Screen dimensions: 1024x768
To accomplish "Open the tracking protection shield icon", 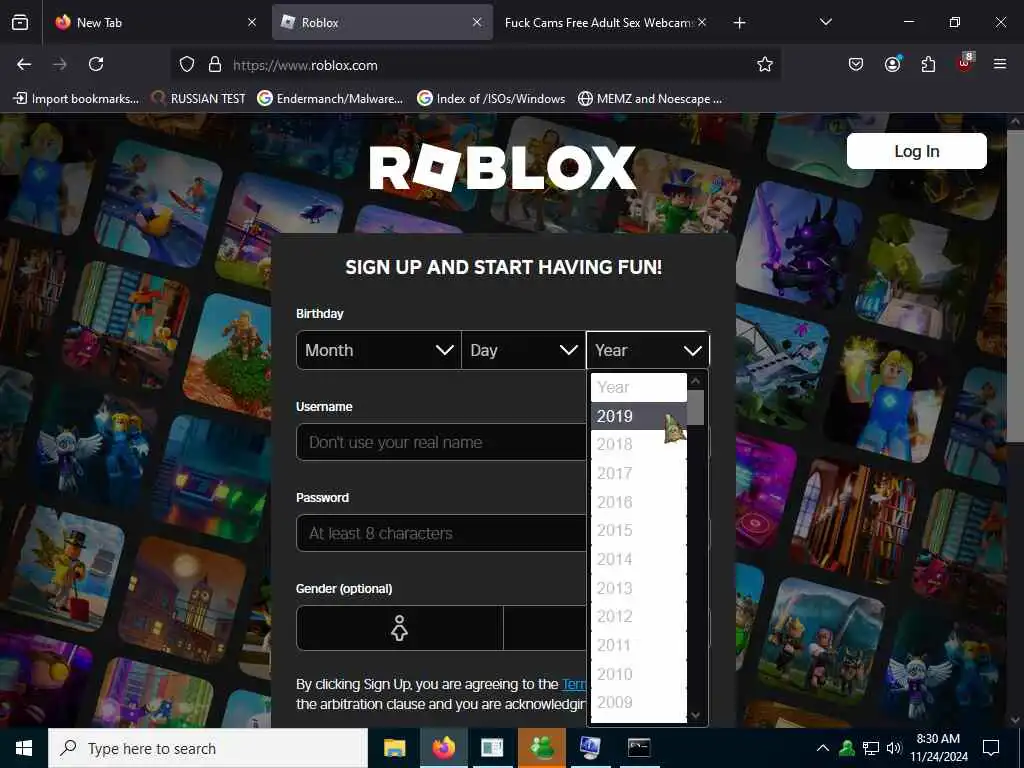I will coord(187,65).
